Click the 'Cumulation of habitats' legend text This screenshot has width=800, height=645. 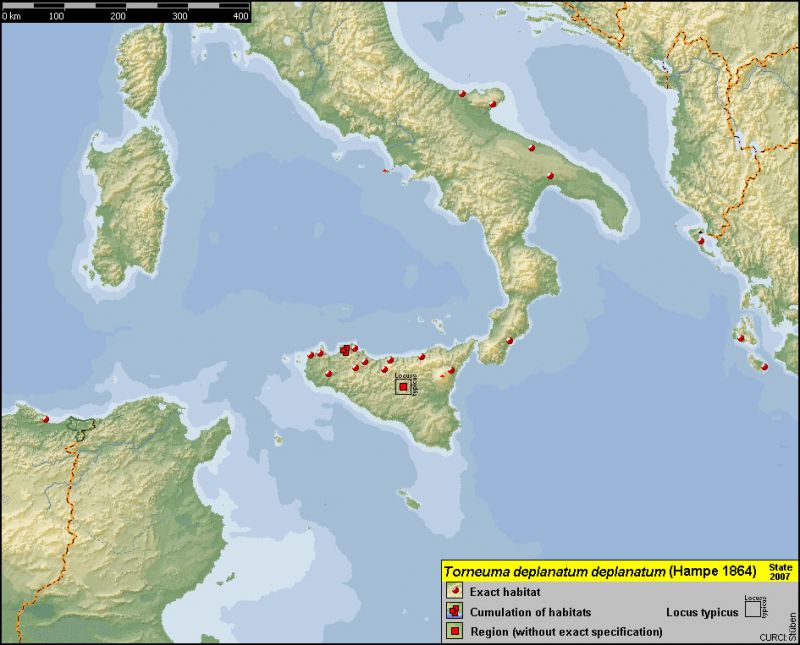530,612
